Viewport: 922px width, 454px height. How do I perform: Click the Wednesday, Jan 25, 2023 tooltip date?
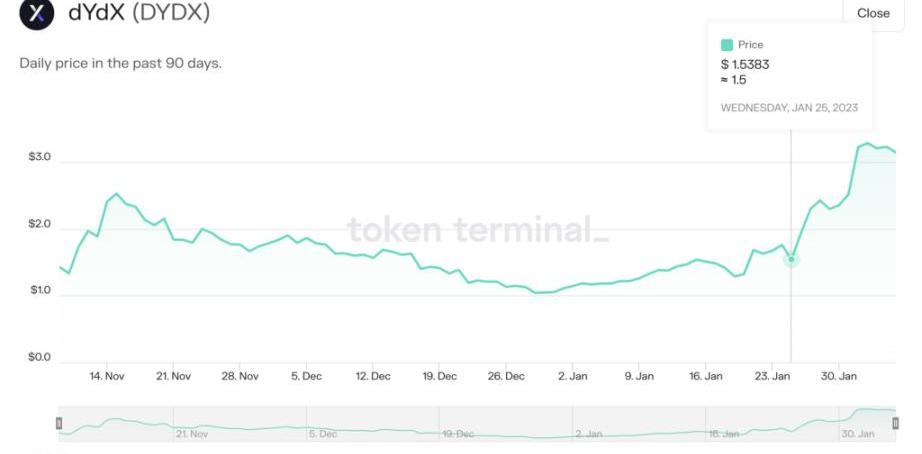(789, 107)
